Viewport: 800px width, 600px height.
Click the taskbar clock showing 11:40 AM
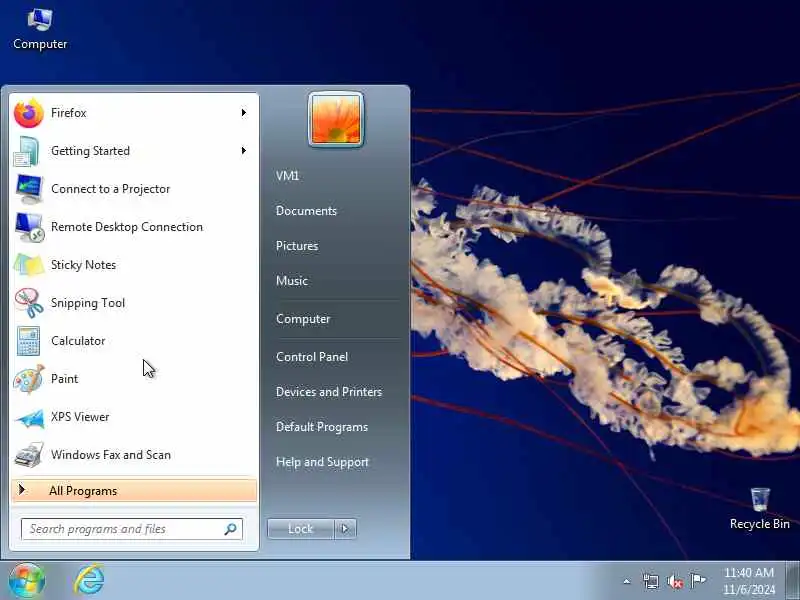[x=749, y=581]
